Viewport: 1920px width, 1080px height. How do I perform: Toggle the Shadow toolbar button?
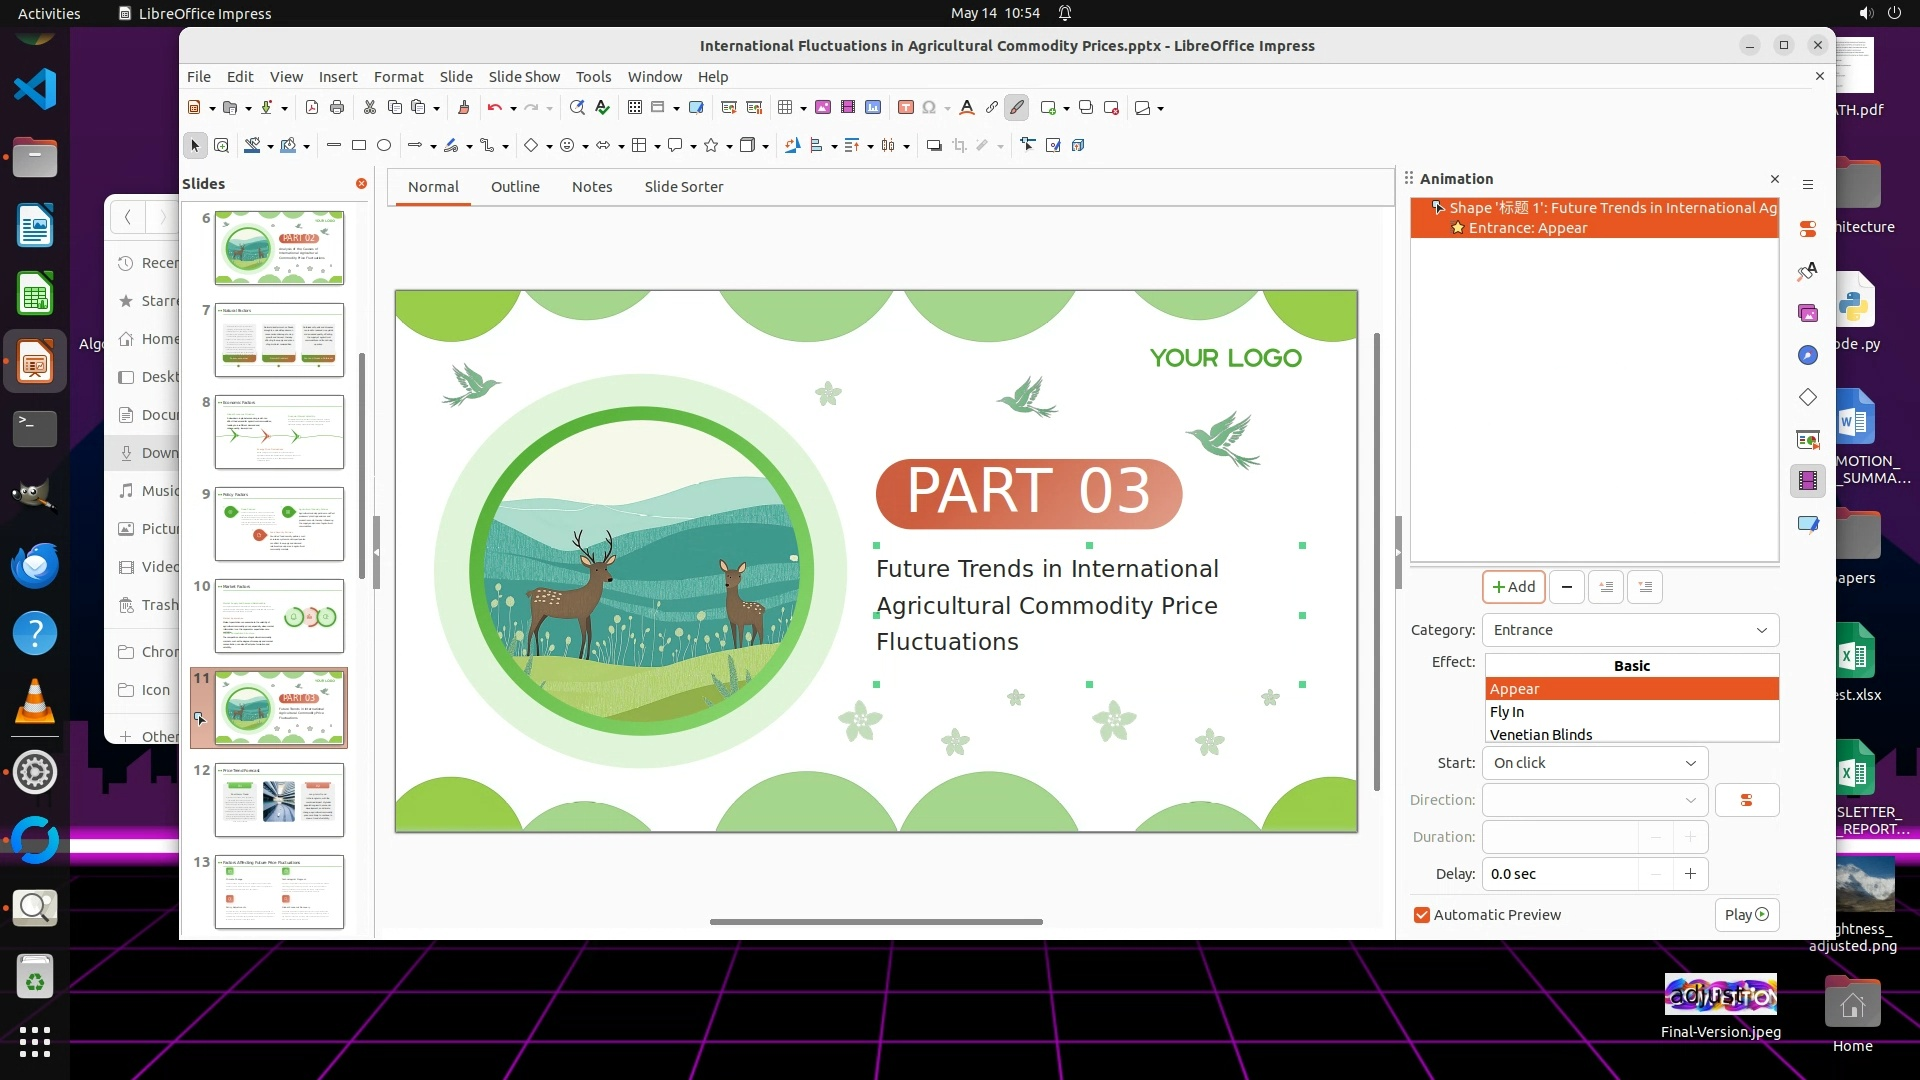[934, 146]
